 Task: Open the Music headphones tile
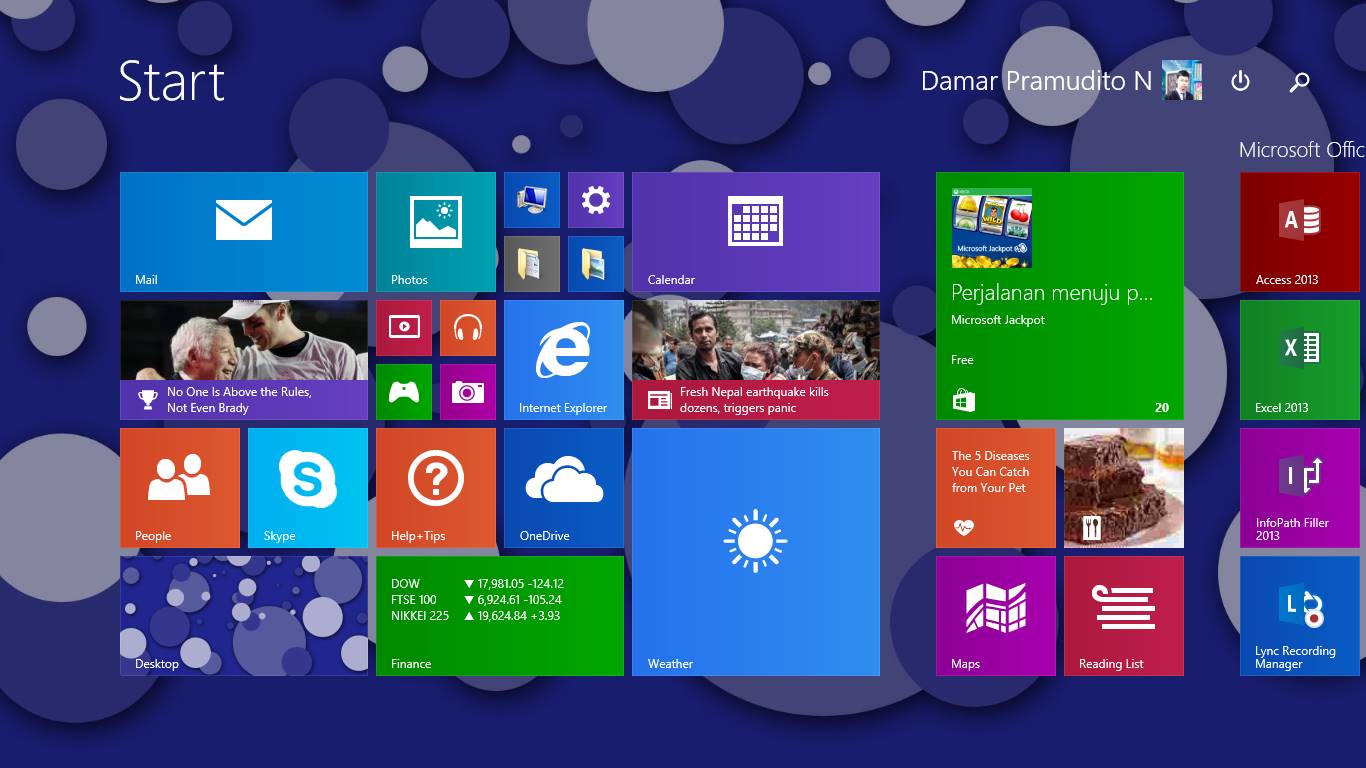[468, 328]
